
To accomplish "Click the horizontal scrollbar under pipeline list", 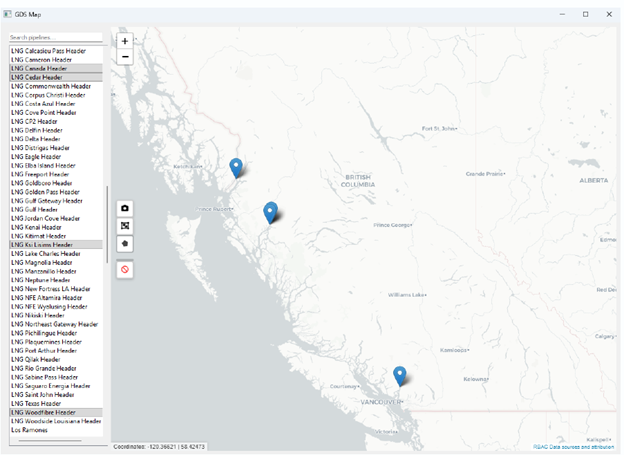I will (x=50, y=440).
